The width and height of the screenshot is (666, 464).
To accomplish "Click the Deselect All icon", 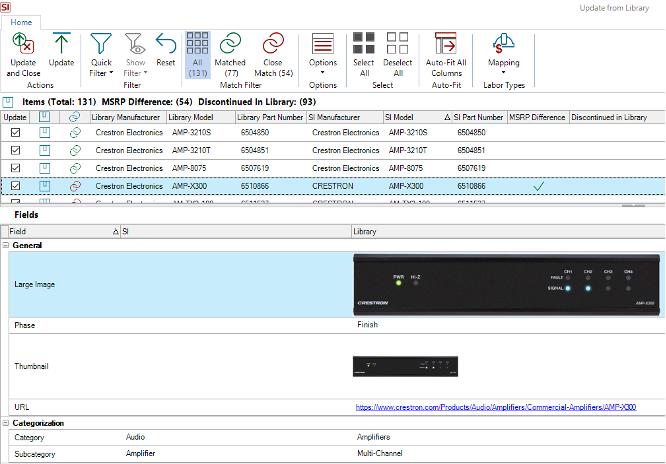I will [397, 44].
